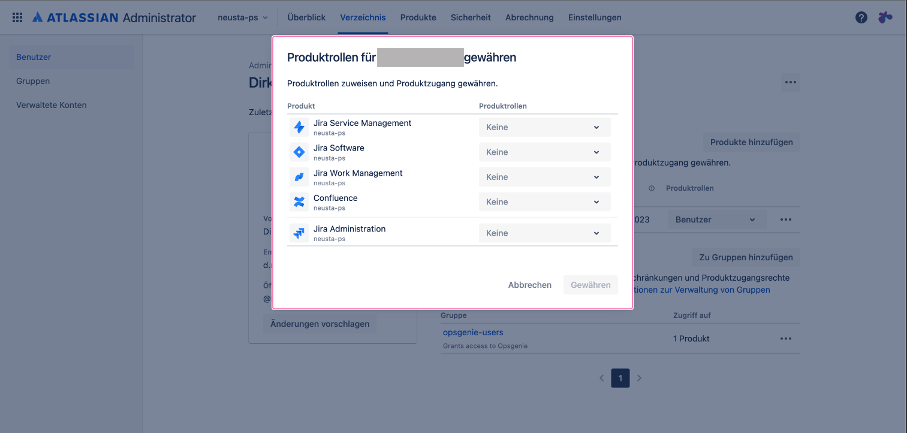Open the user profile avatar
The height and width of the screenshot is (434, 908).
tap(885, 17)
